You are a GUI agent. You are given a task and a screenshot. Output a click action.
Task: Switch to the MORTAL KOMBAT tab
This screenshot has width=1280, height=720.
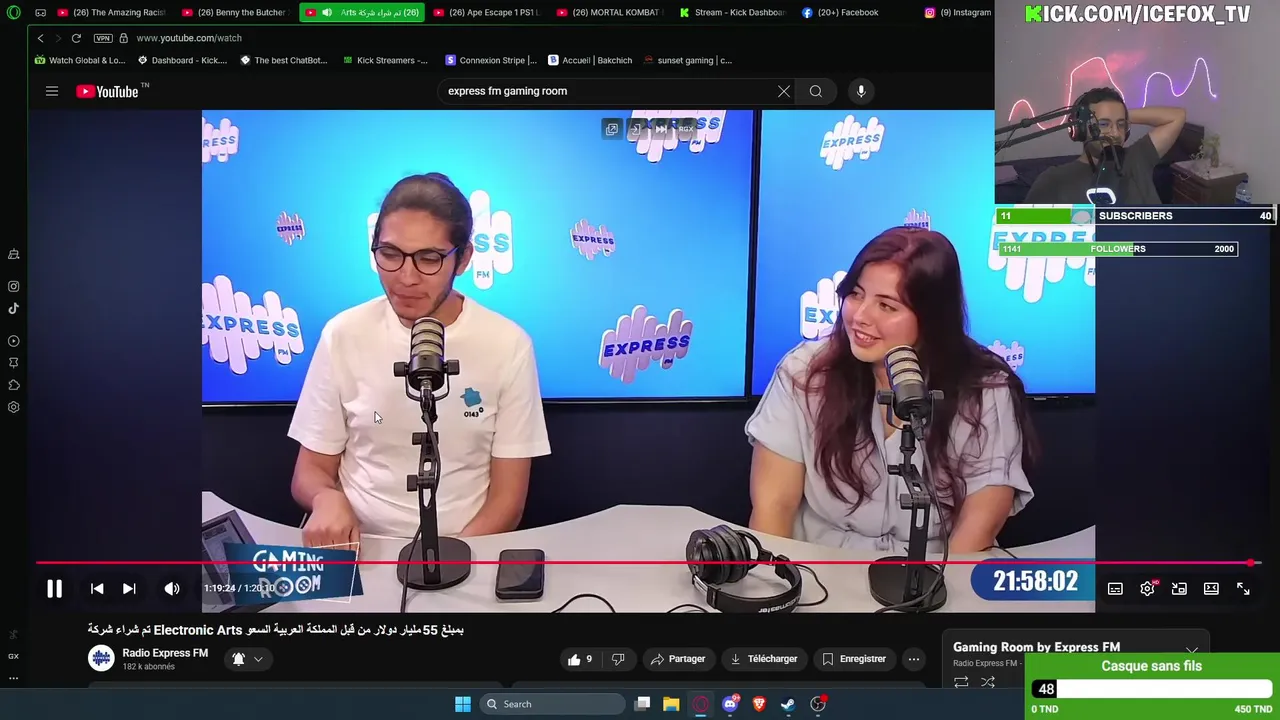pyautogui.click(x=610, y=12)
